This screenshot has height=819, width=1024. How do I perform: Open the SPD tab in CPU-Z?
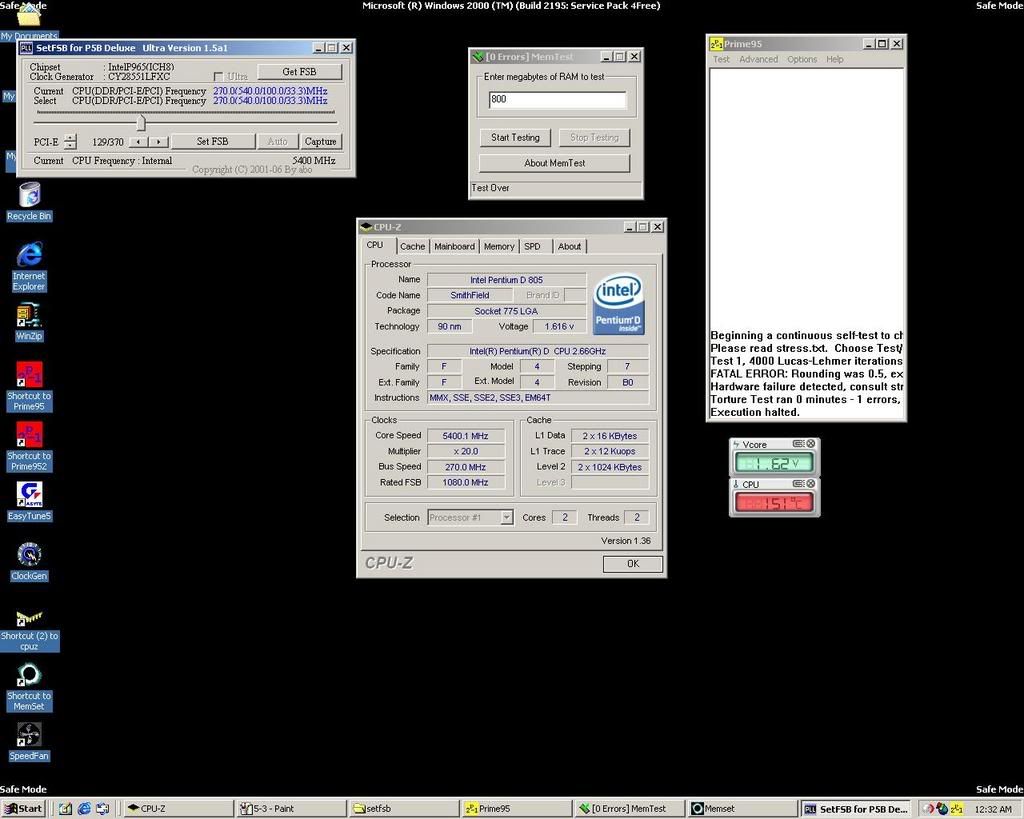point(532,246)
